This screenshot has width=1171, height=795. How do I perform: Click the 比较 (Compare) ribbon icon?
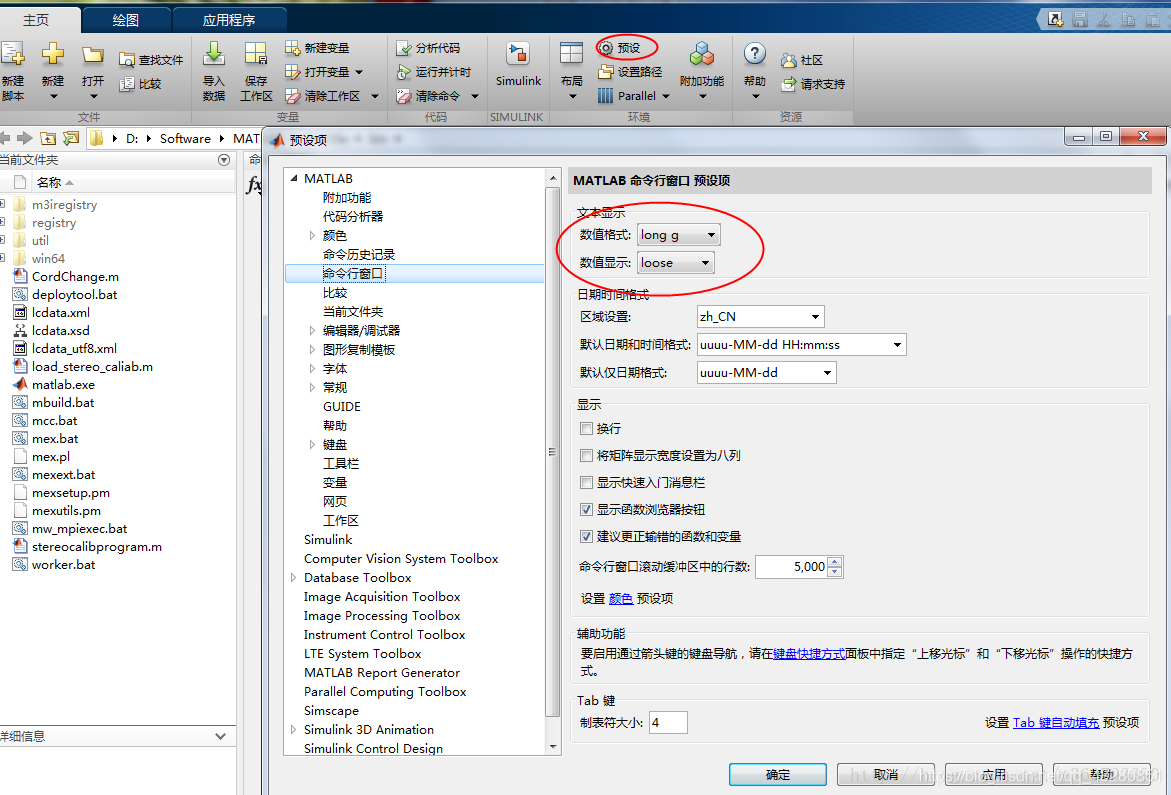click(127, 84)
